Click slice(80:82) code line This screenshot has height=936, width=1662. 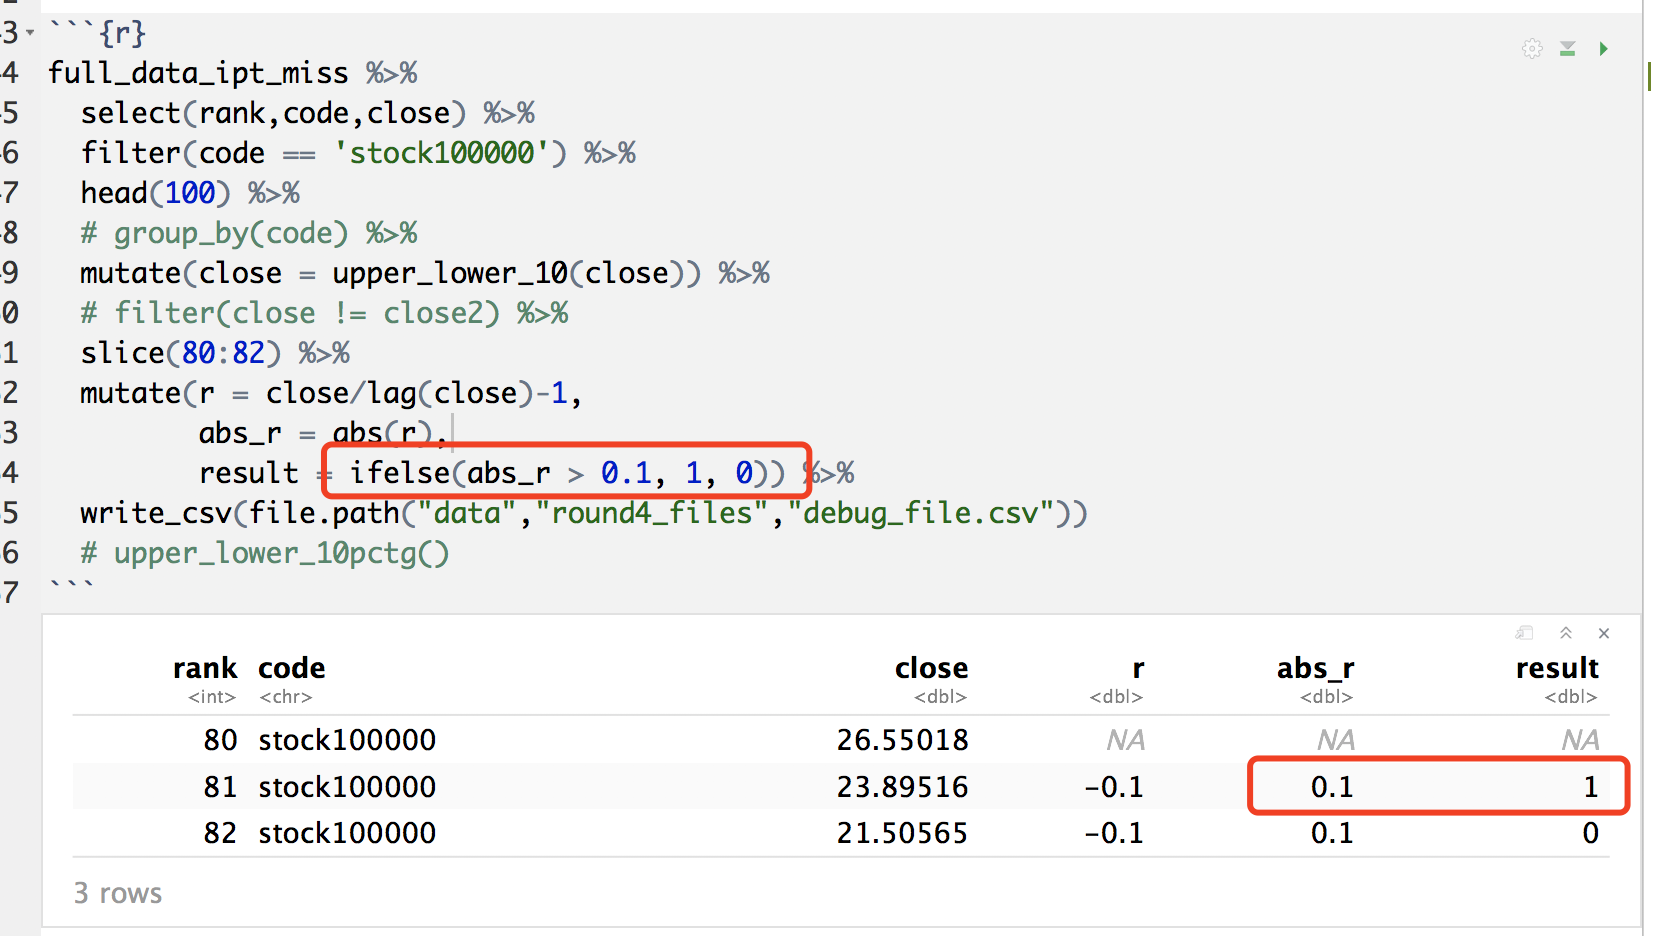[215, 353]
